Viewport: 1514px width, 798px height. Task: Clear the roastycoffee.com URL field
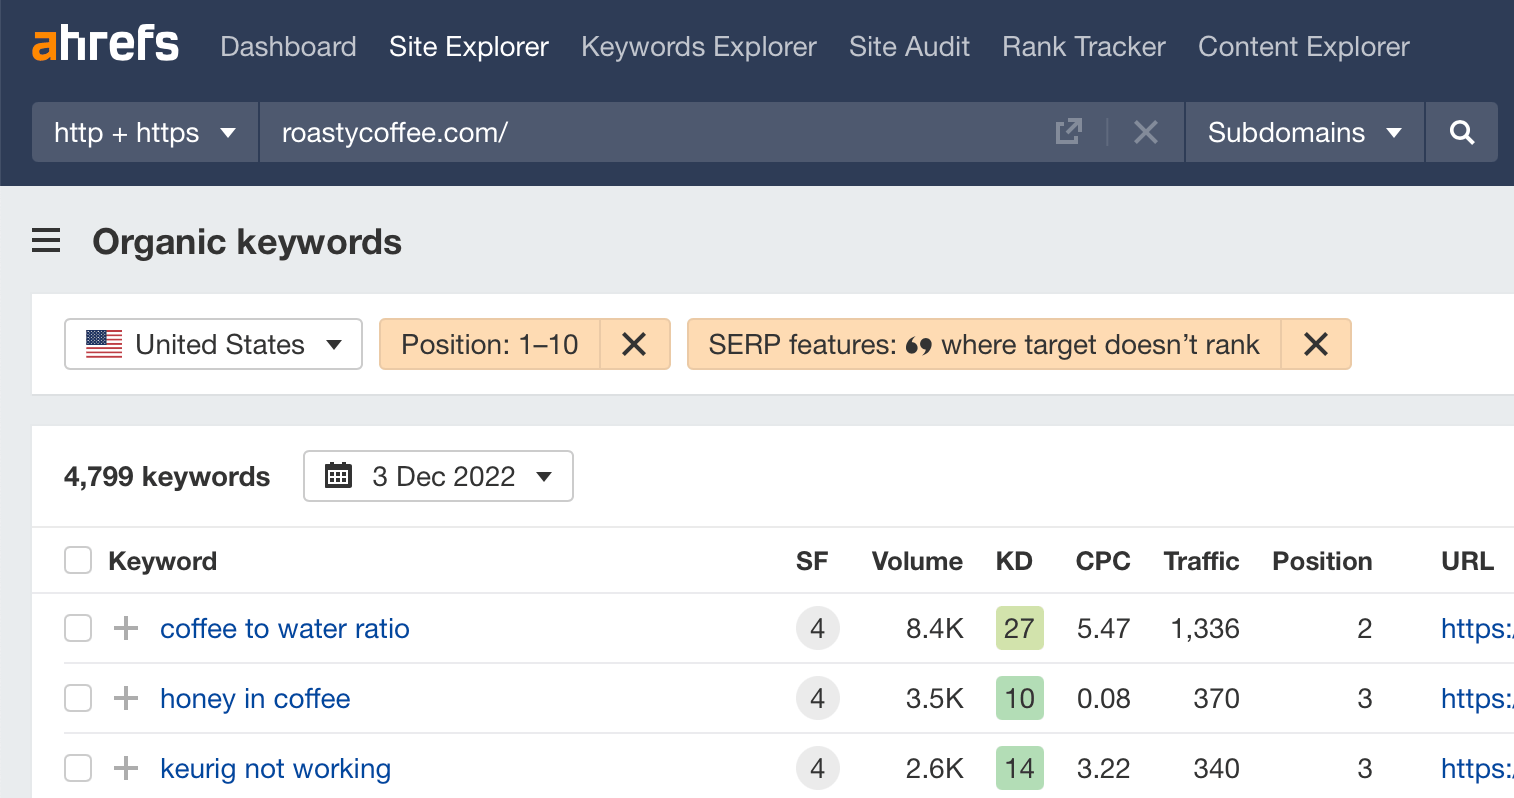pos(1146,132)
